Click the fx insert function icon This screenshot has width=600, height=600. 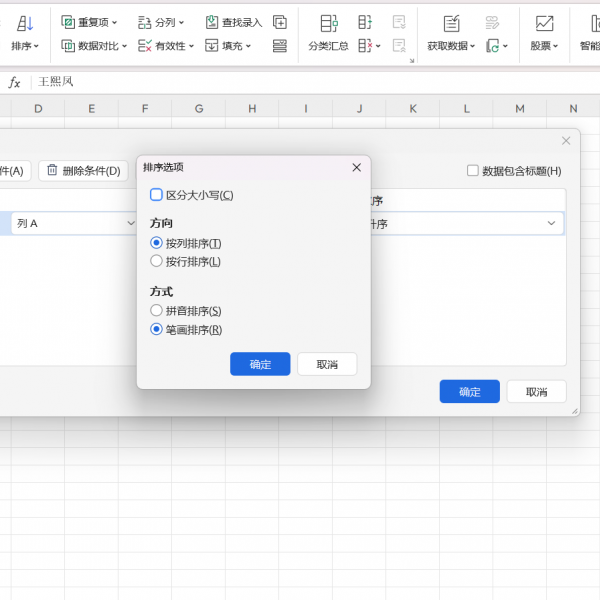point(15,82)
